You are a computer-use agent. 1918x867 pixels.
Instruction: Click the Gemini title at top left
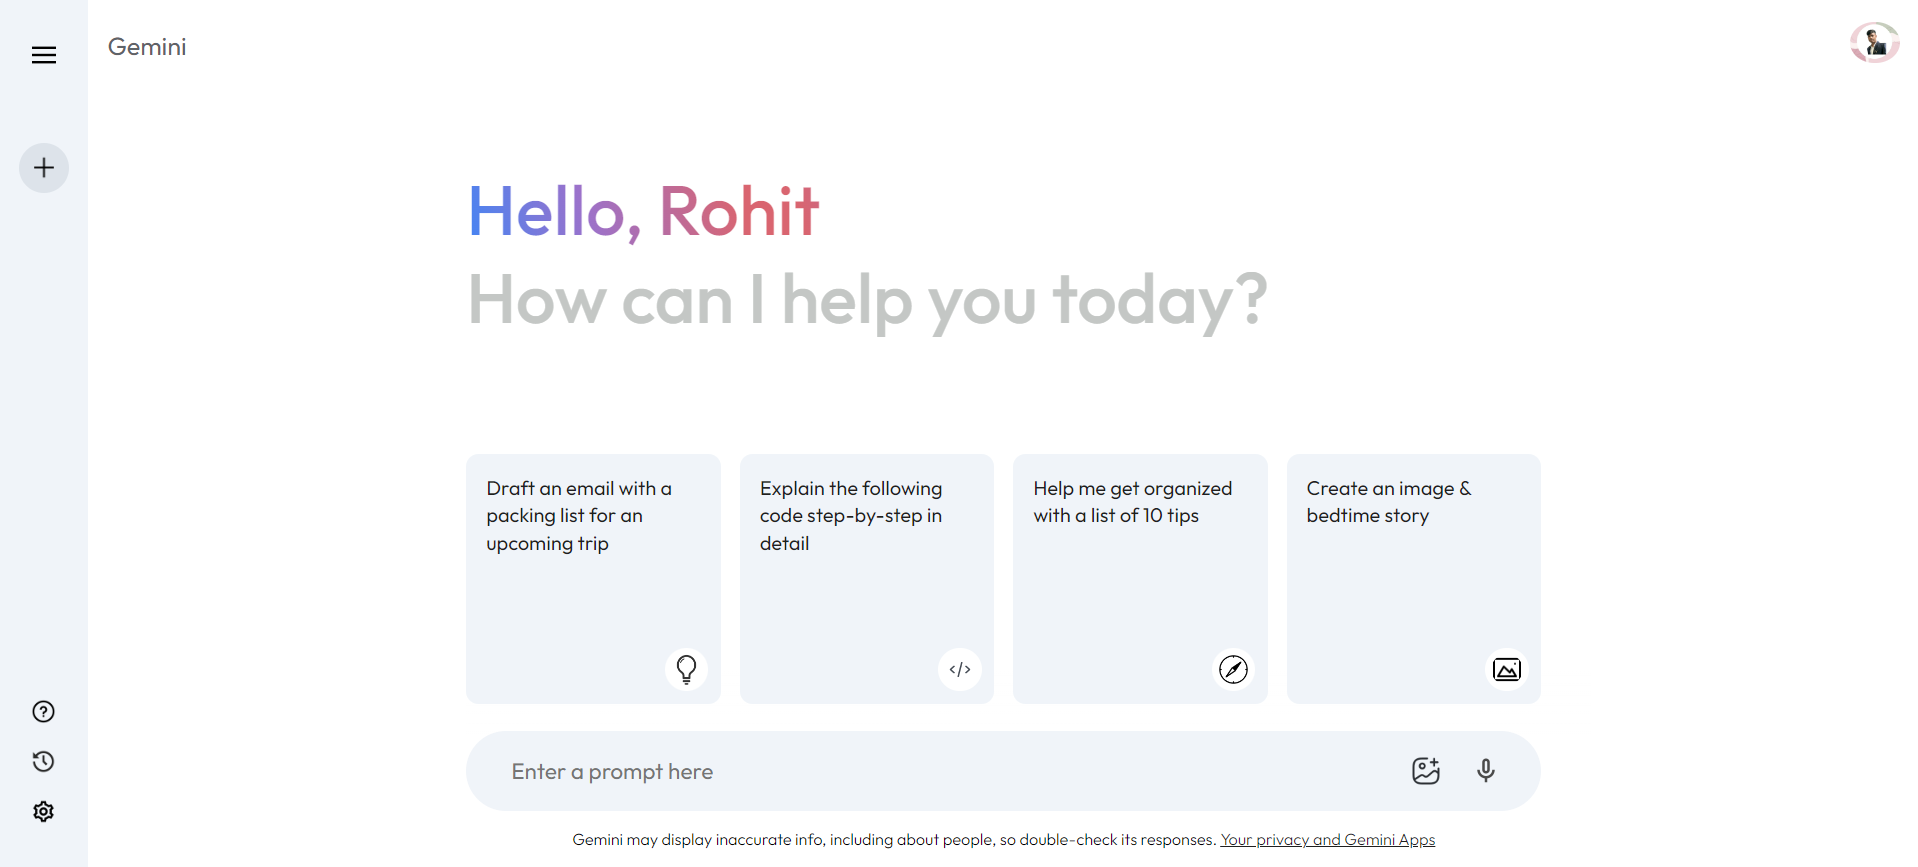pos(147,47)
